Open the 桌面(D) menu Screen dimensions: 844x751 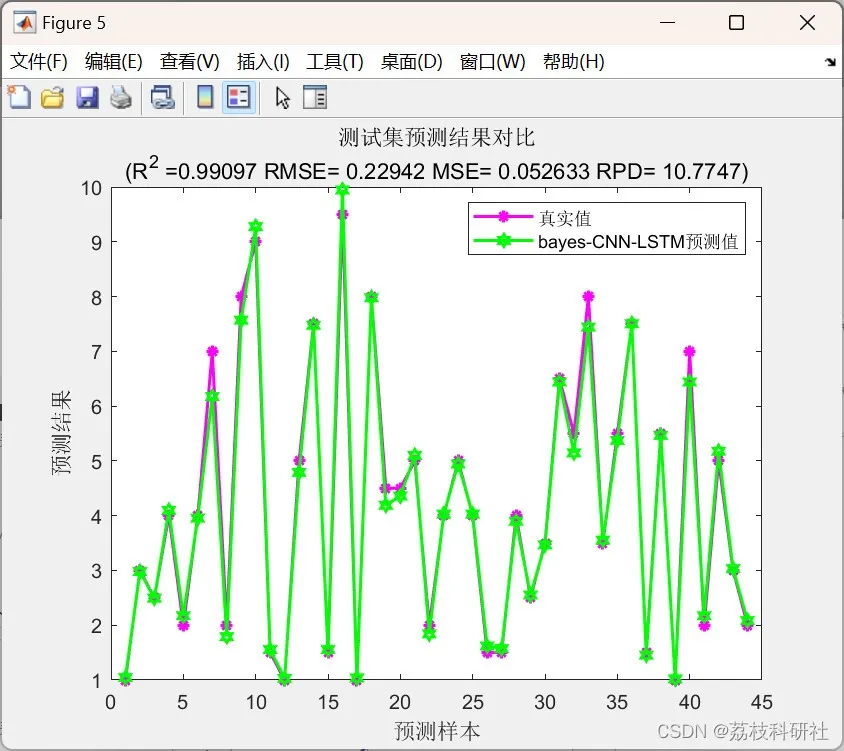(x=411, y=61)
